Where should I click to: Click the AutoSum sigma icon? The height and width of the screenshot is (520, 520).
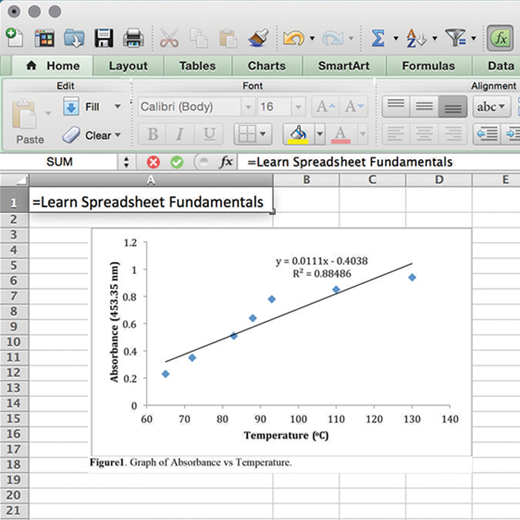coord(378,38)
